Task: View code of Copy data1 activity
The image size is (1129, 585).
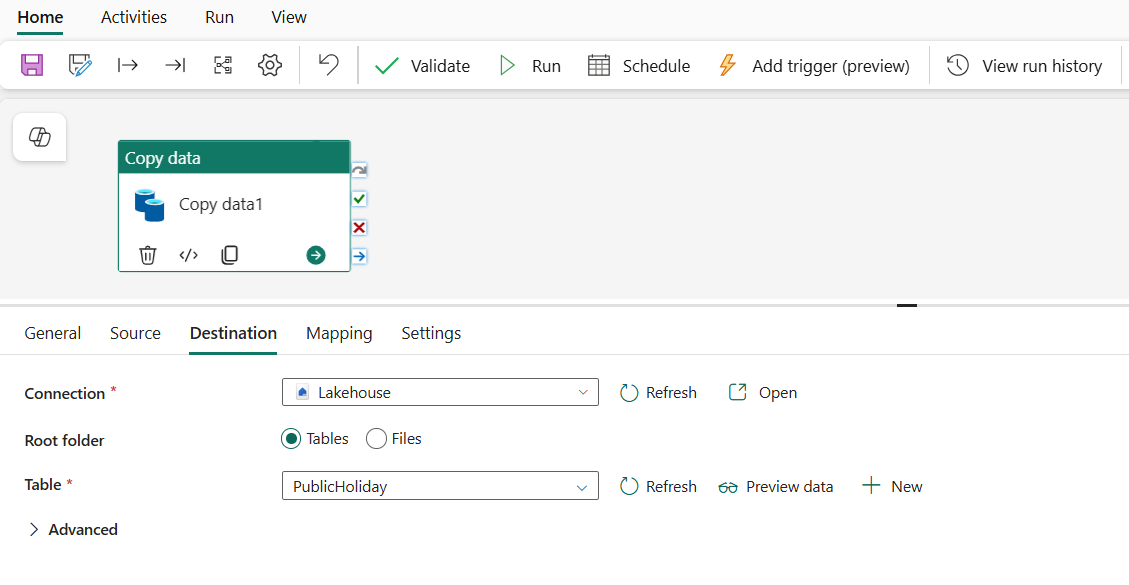Action: 189,255
